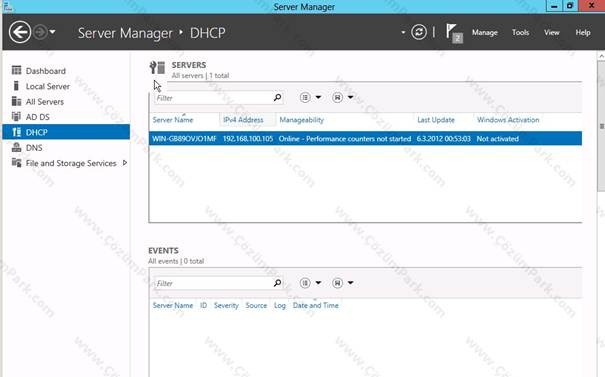
Task: Sort events by Severity column
Action: click(x=226, y=305)
